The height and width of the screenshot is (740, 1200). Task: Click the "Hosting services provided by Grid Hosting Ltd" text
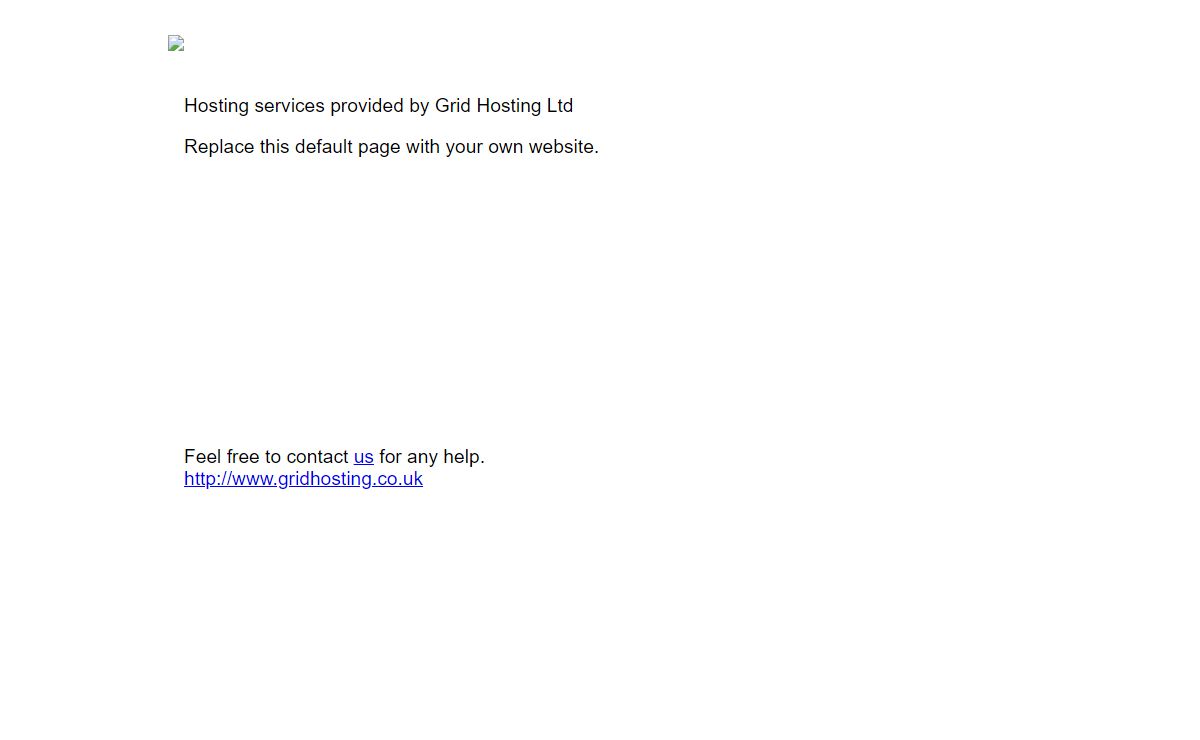click(378, 106)
